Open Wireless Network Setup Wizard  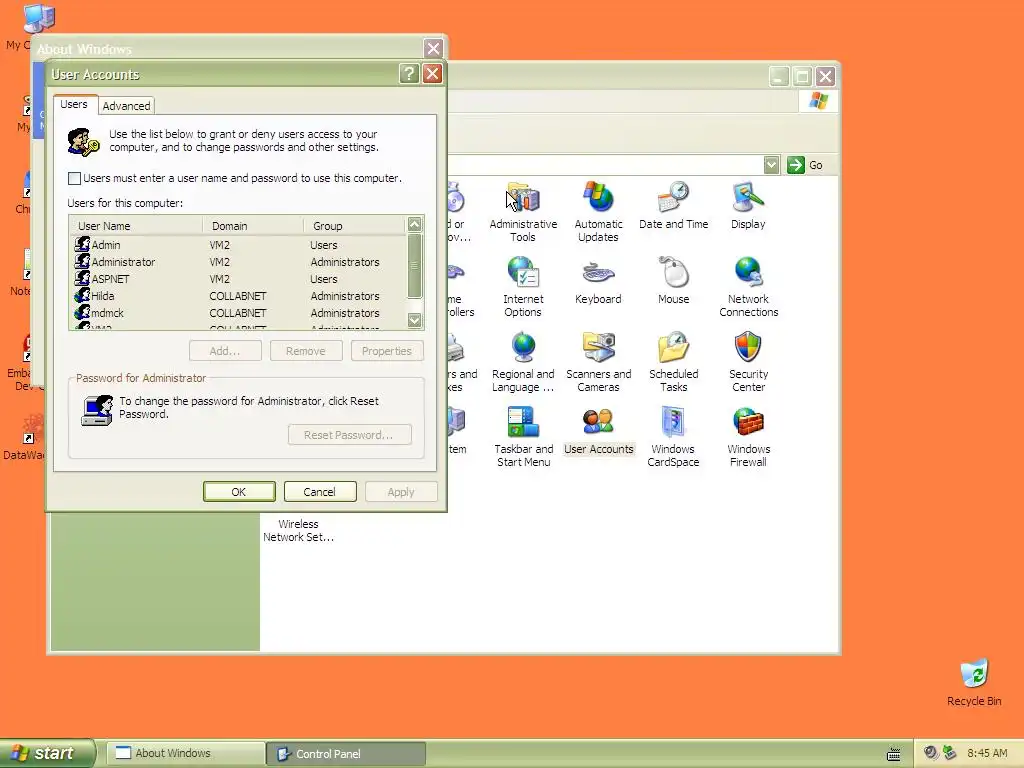298,530
